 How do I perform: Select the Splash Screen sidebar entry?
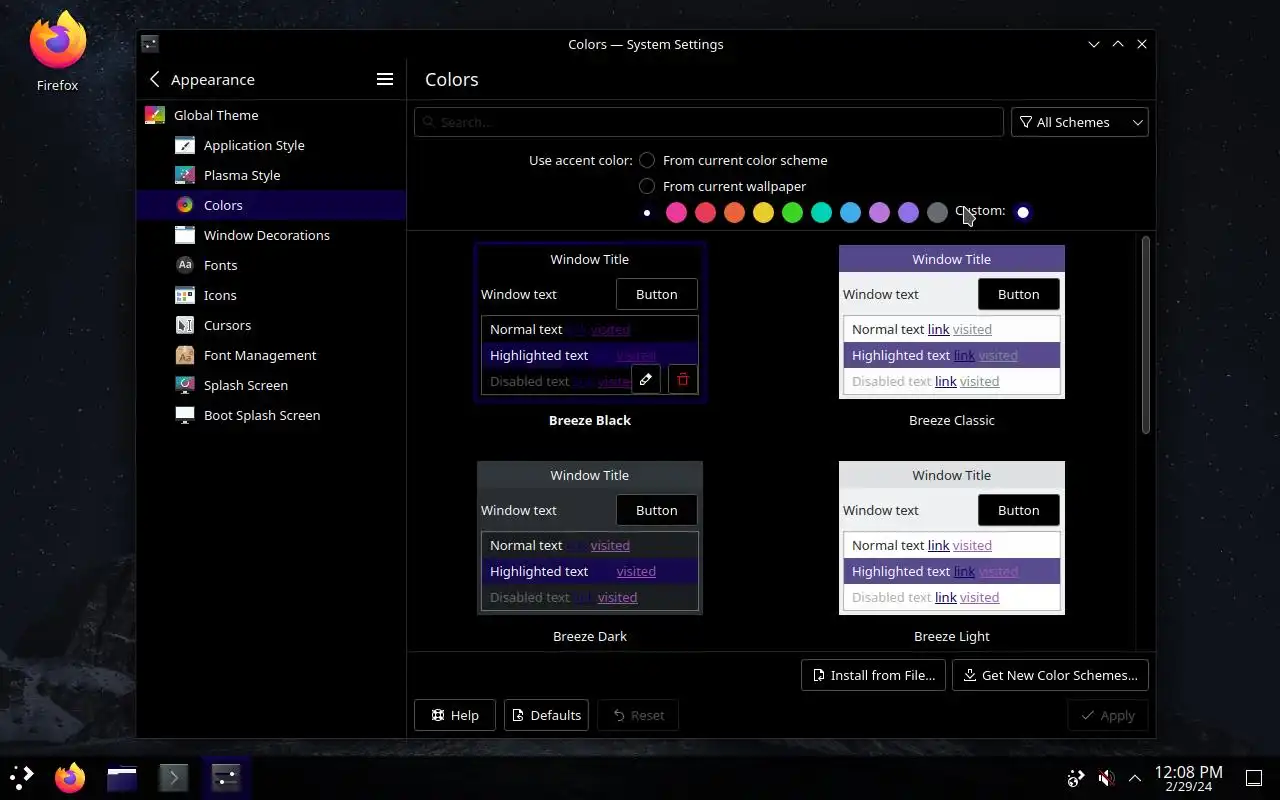(x=270, y=385)
